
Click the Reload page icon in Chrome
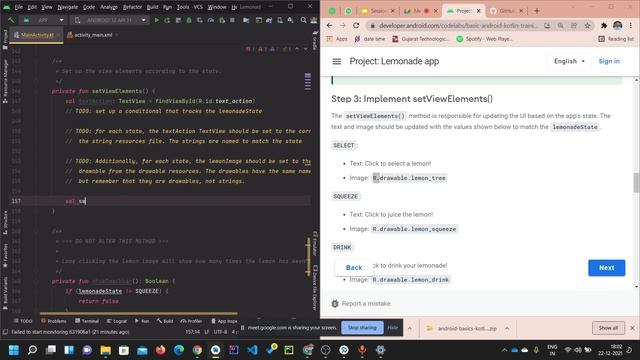click(x=356, y=25)
